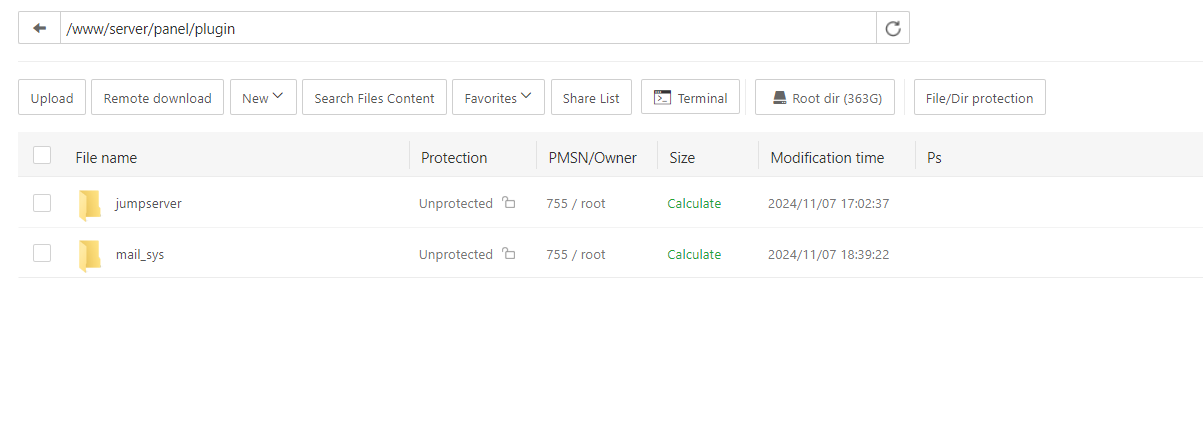Toggle the select-all checkbox in header
Screen dimensions: 1203x447
tap(42, 155)
